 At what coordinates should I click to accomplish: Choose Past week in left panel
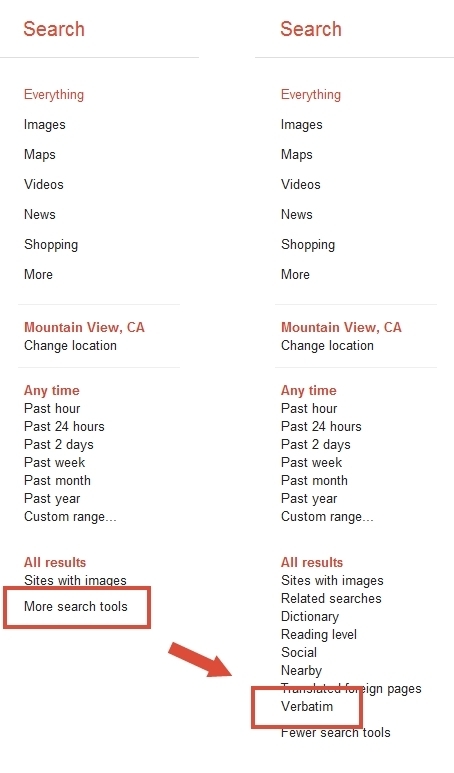[54, 462]
